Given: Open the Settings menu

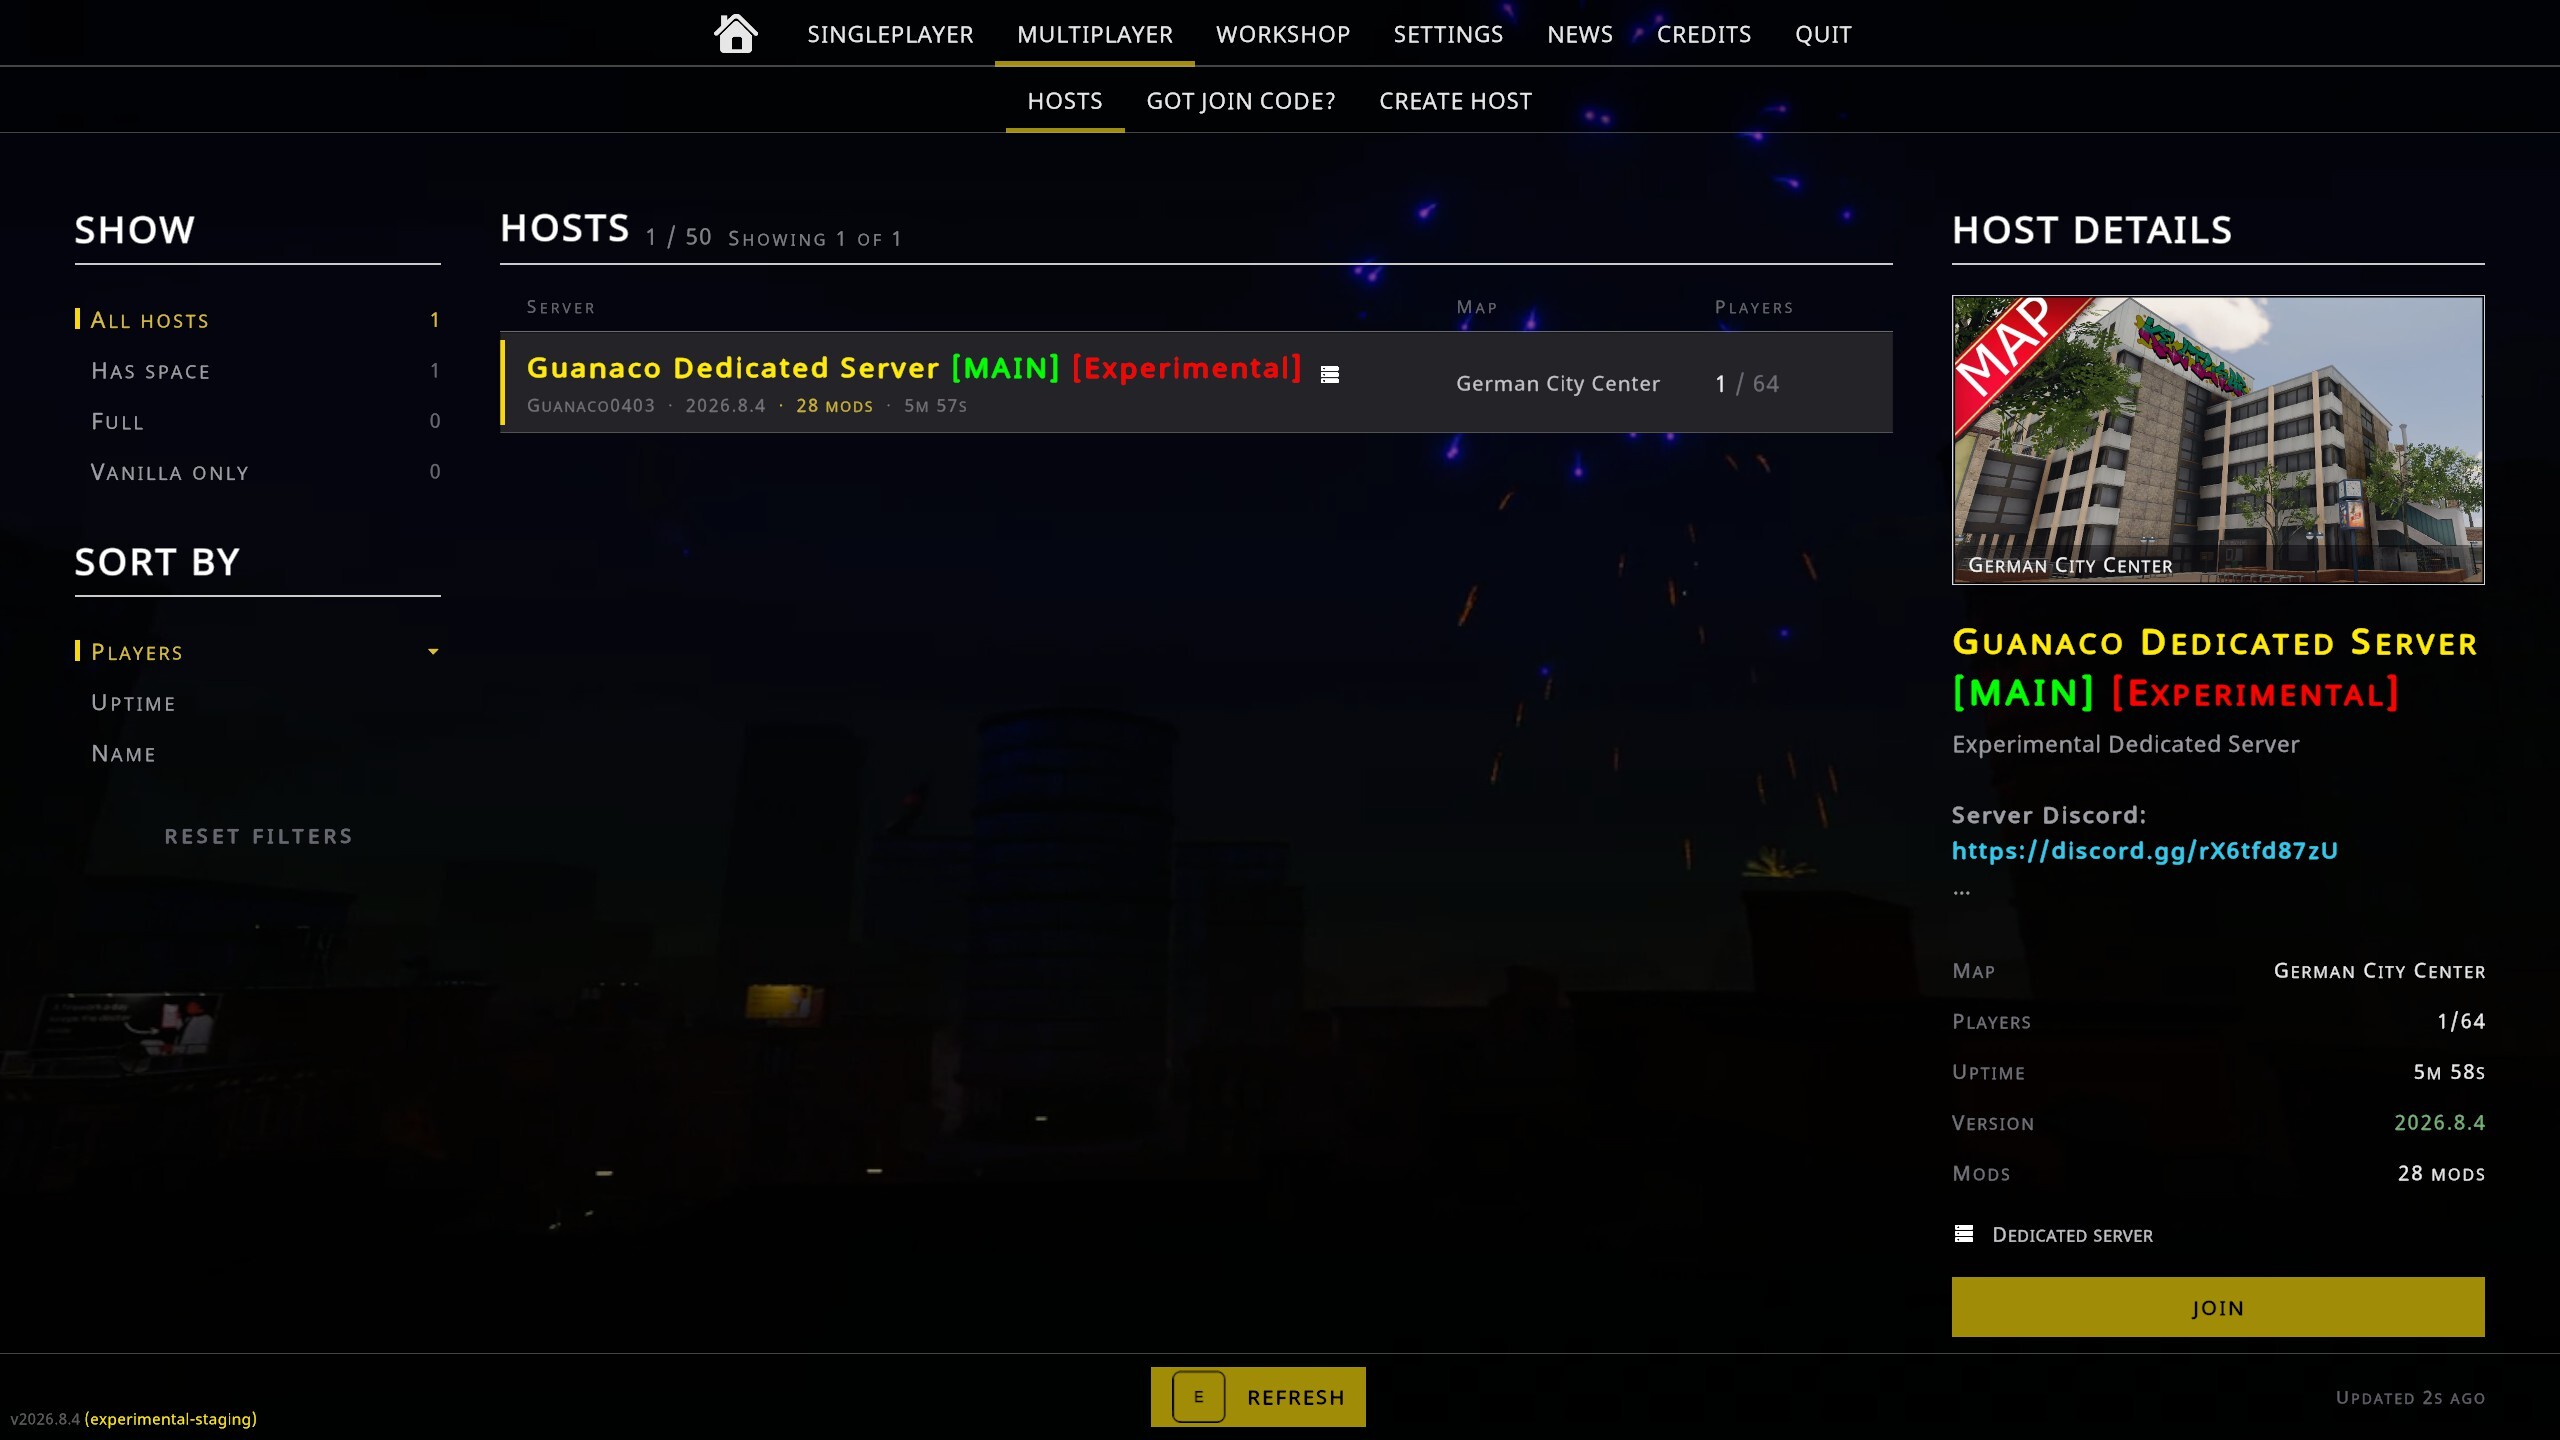Looking at the screenshot, I should click(x=1448, y=34).
